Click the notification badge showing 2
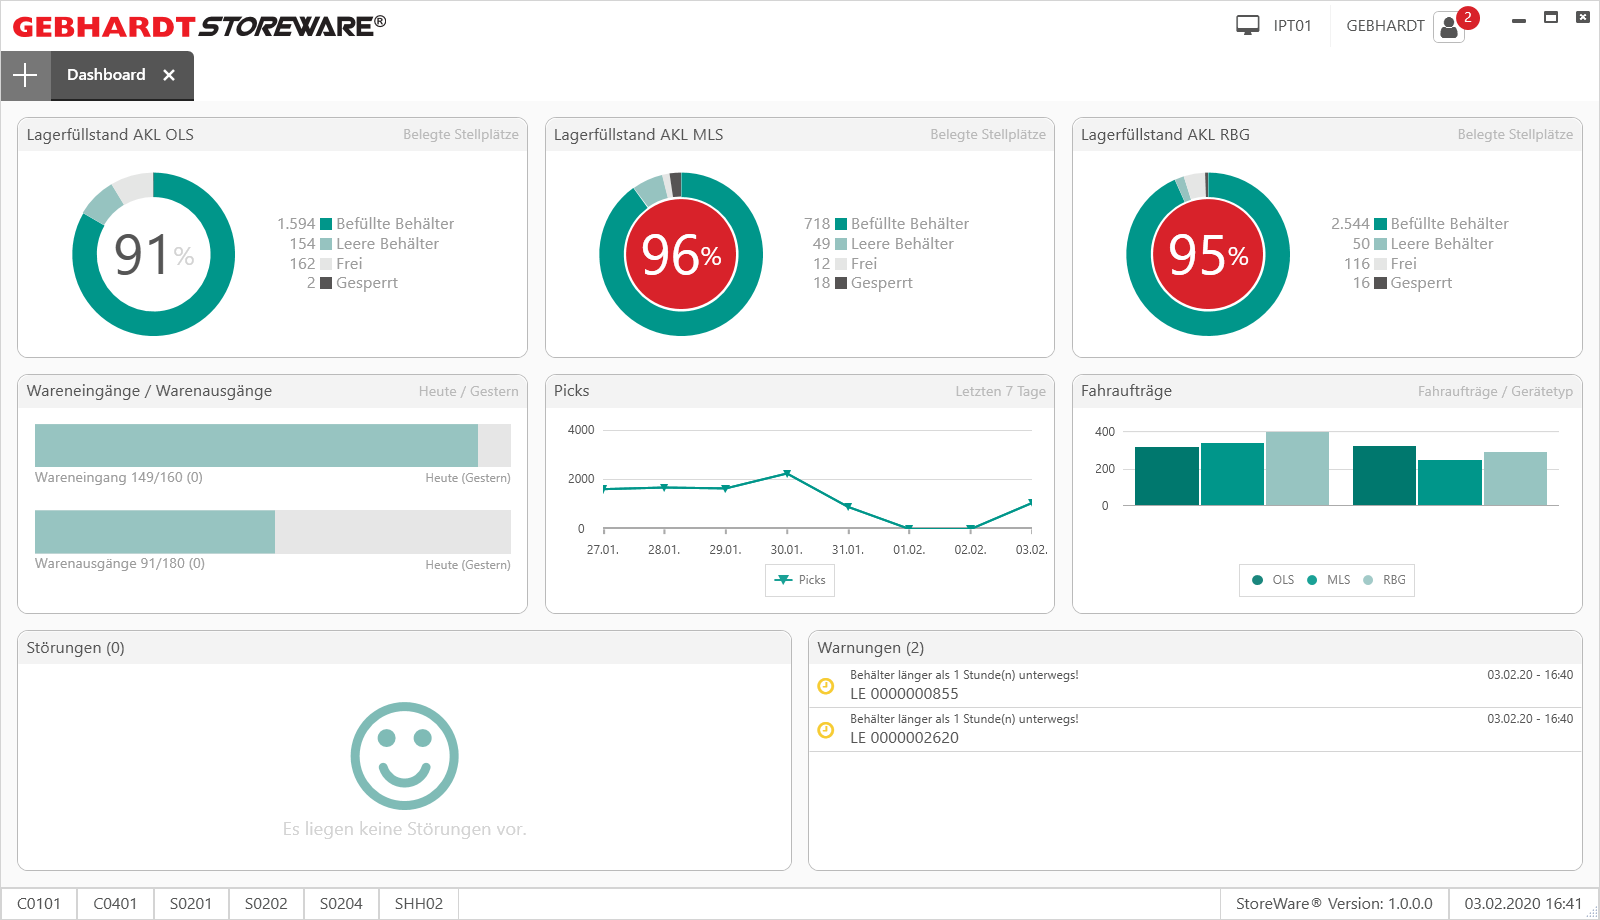This screenshot has width=1600, height=920. [x=1467, y=17]
